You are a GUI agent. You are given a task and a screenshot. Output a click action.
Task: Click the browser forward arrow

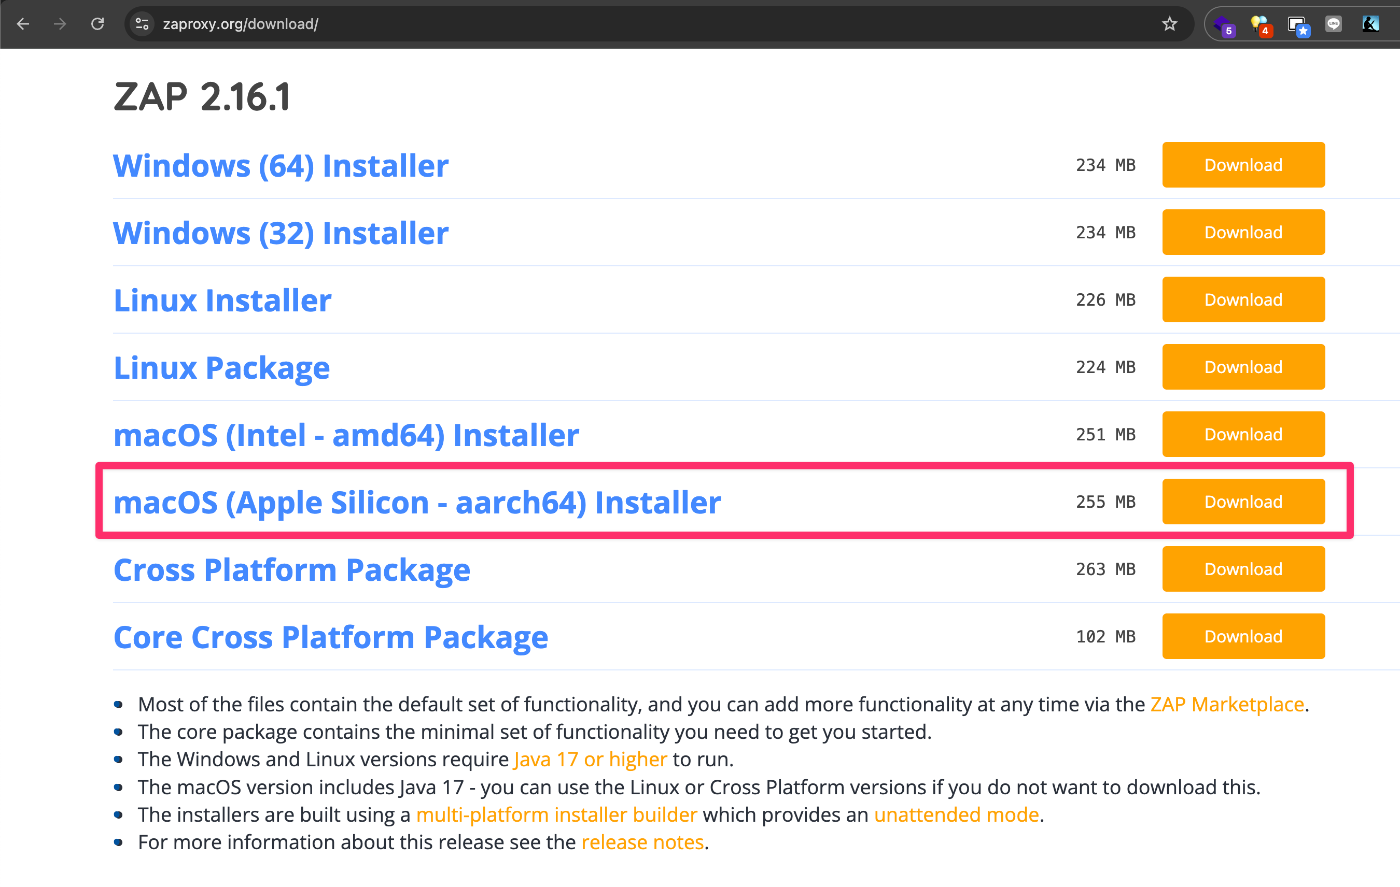(60, 23)
